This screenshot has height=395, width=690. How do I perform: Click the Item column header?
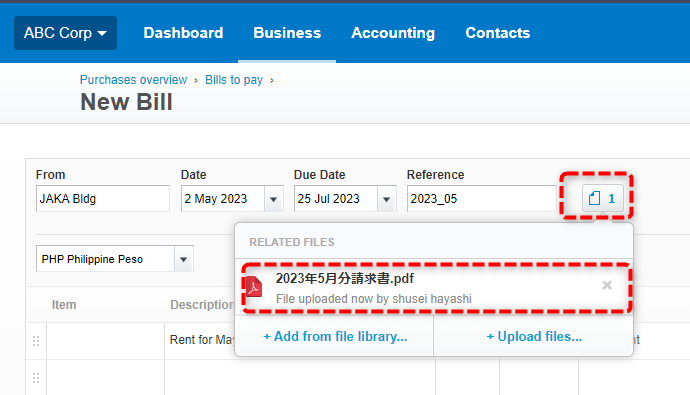pos(64,304)
